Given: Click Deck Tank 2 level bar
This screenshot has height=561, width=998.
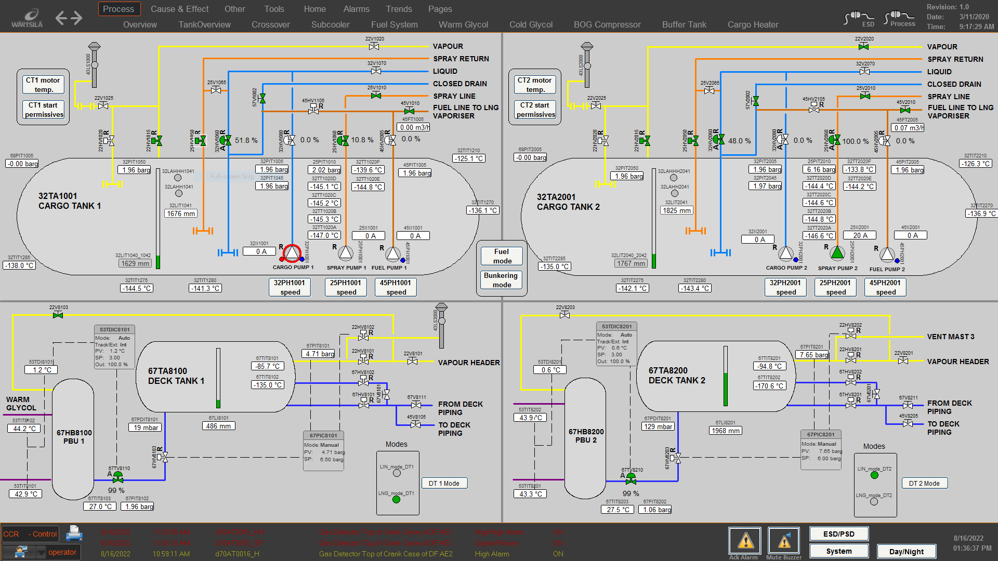Looking at the screenshot, I should pyautogui.click(x=725, y=376).
